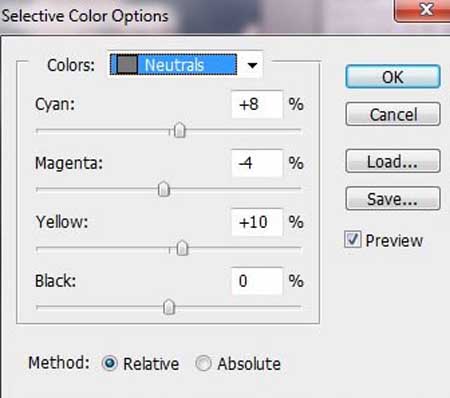This screenshot has width=450, height=398.
Task: Click the Magenta slider handle
Action: 164,189
